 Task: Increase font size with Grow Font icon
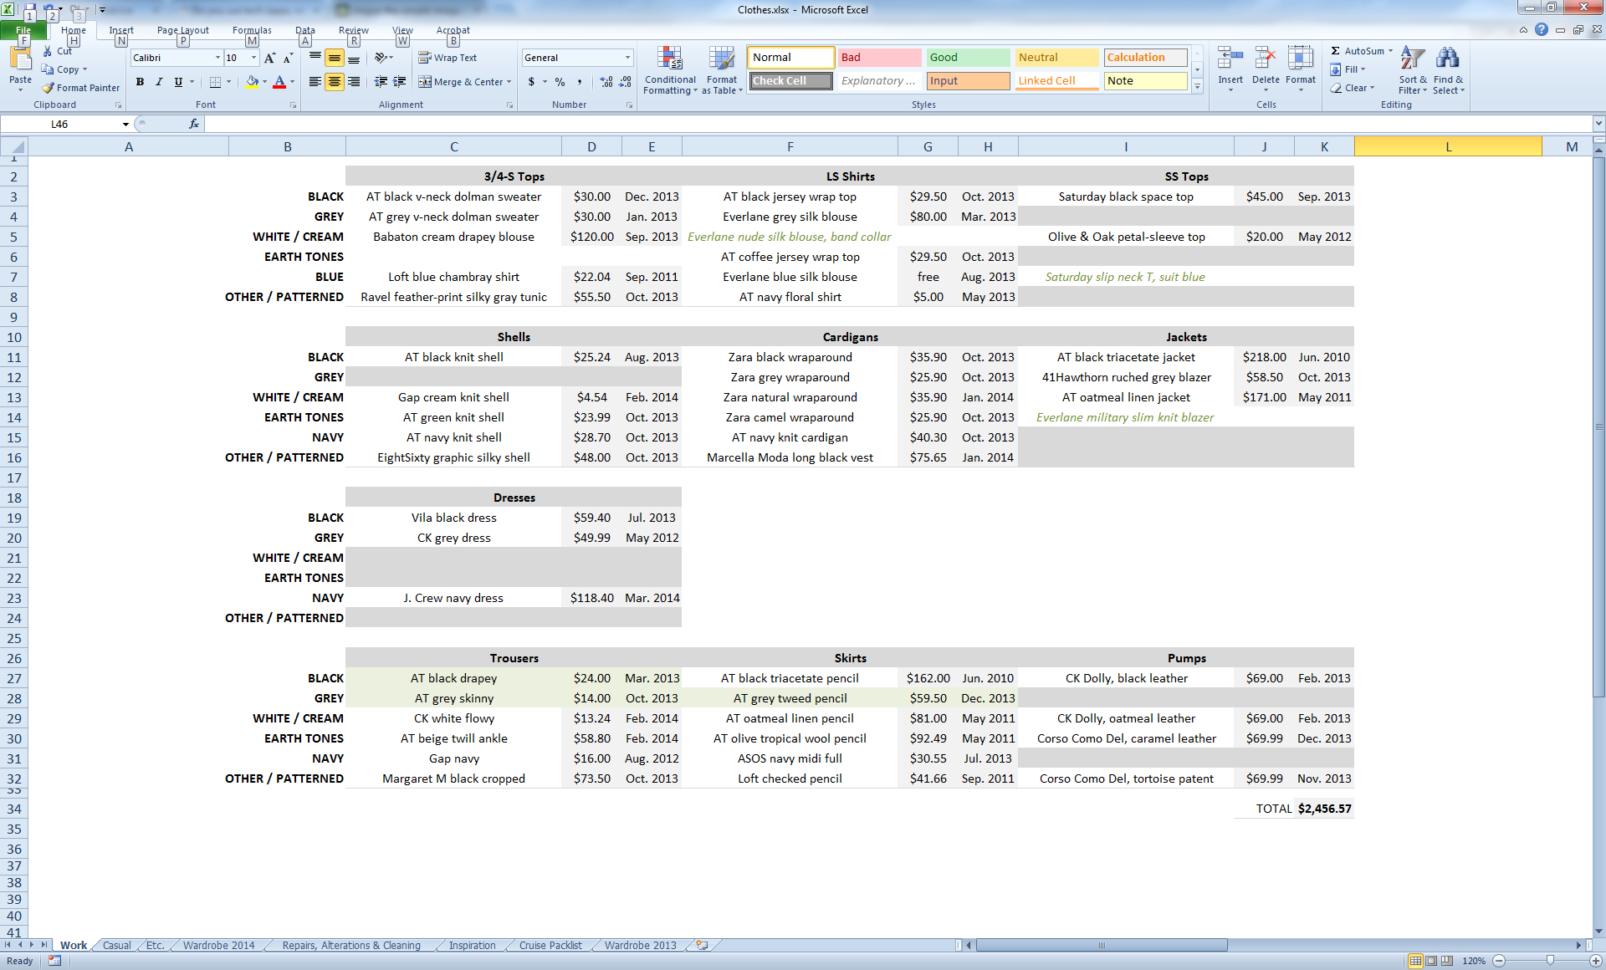270,58
